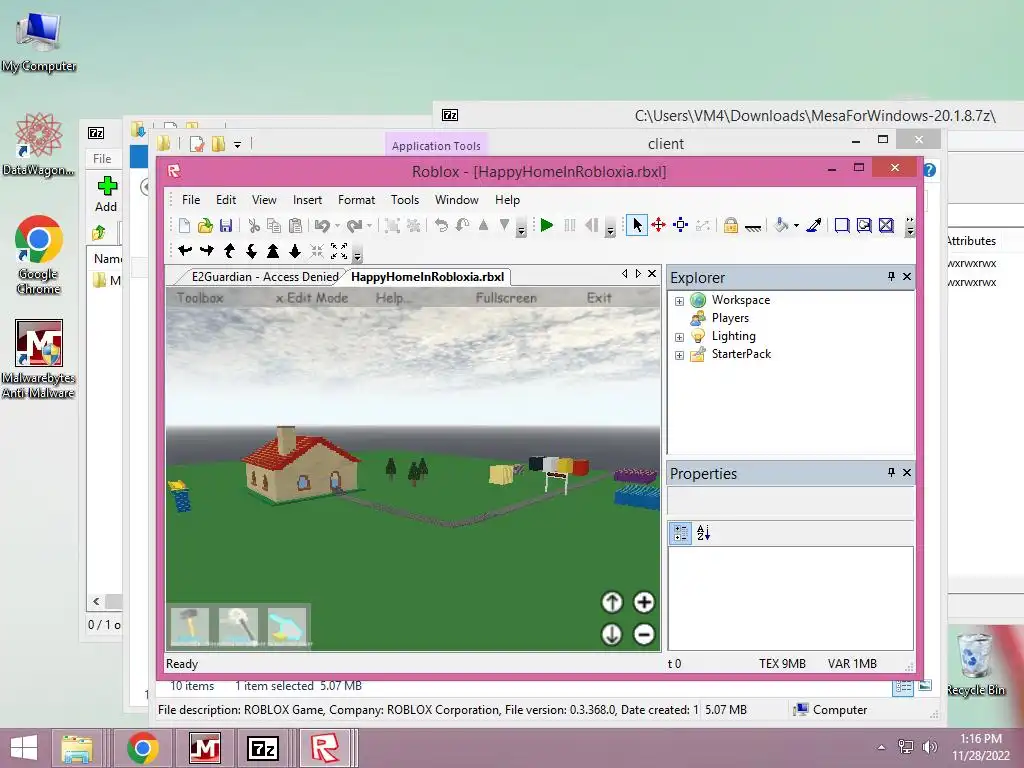Click the Pause simulation icon
The image size is (1024, 768).
[569, 225]
